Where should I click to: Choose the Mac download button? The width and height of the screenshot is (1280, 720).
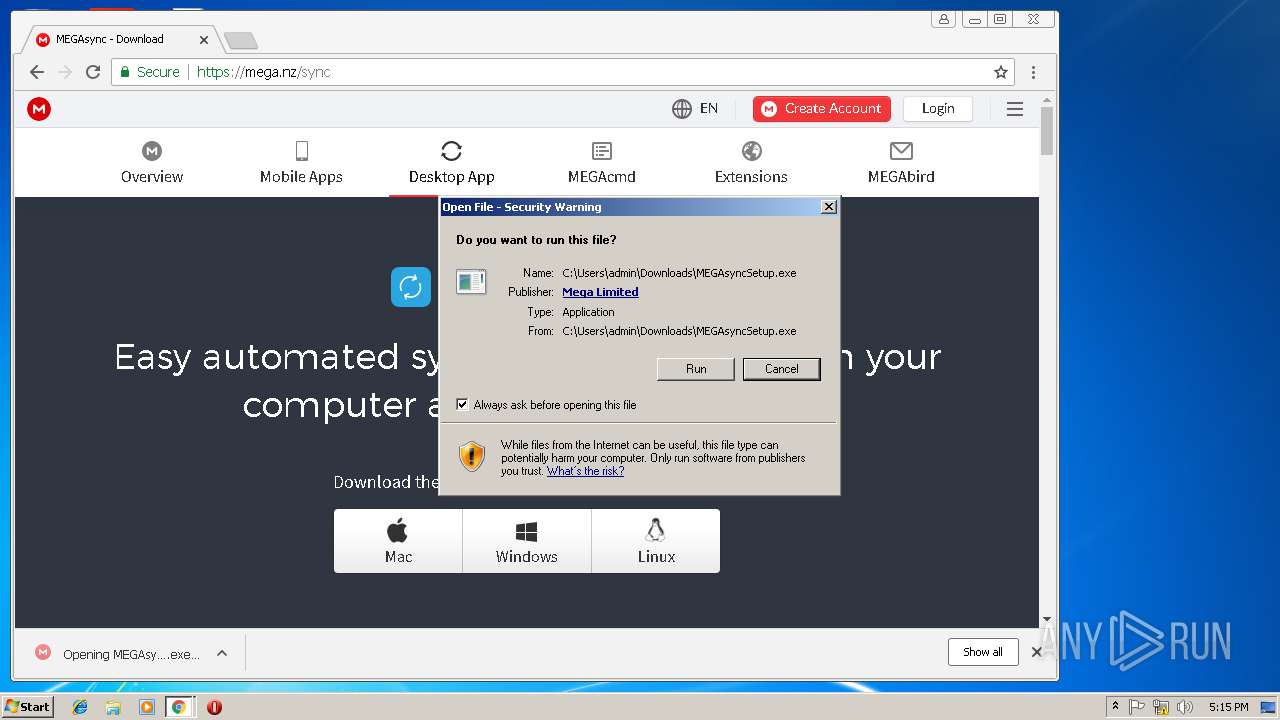click(398, 541)
